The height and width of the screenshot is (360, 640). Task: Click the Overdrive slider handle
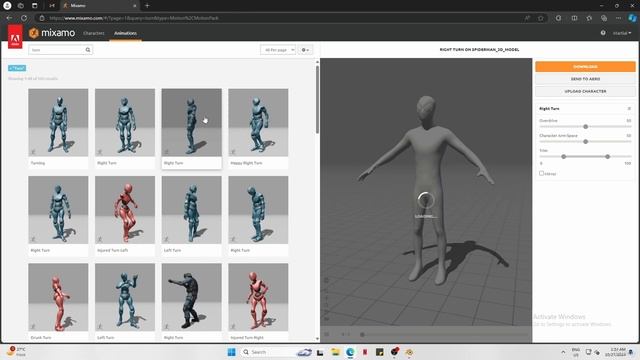tap(585, 127)
